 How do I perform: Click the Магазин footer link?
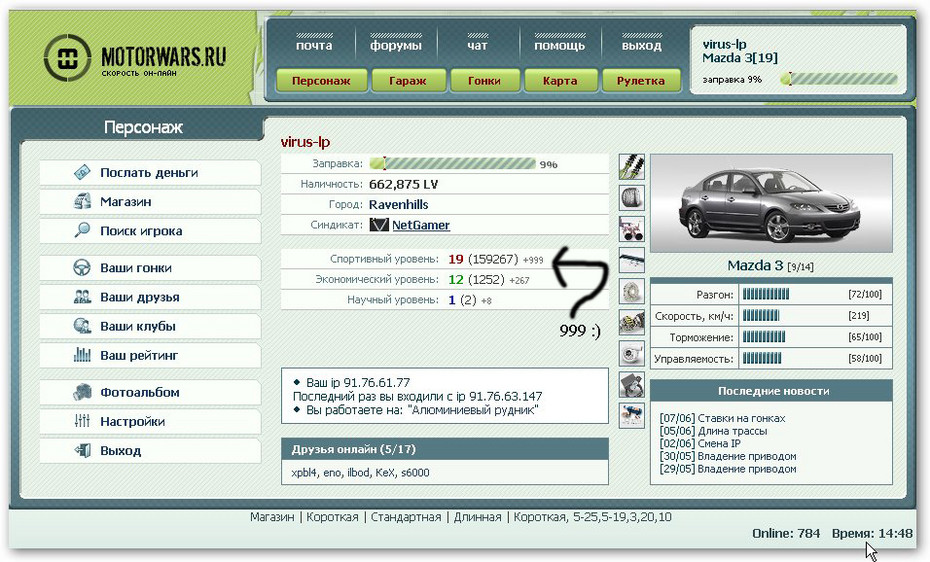(x=272, y=517)
